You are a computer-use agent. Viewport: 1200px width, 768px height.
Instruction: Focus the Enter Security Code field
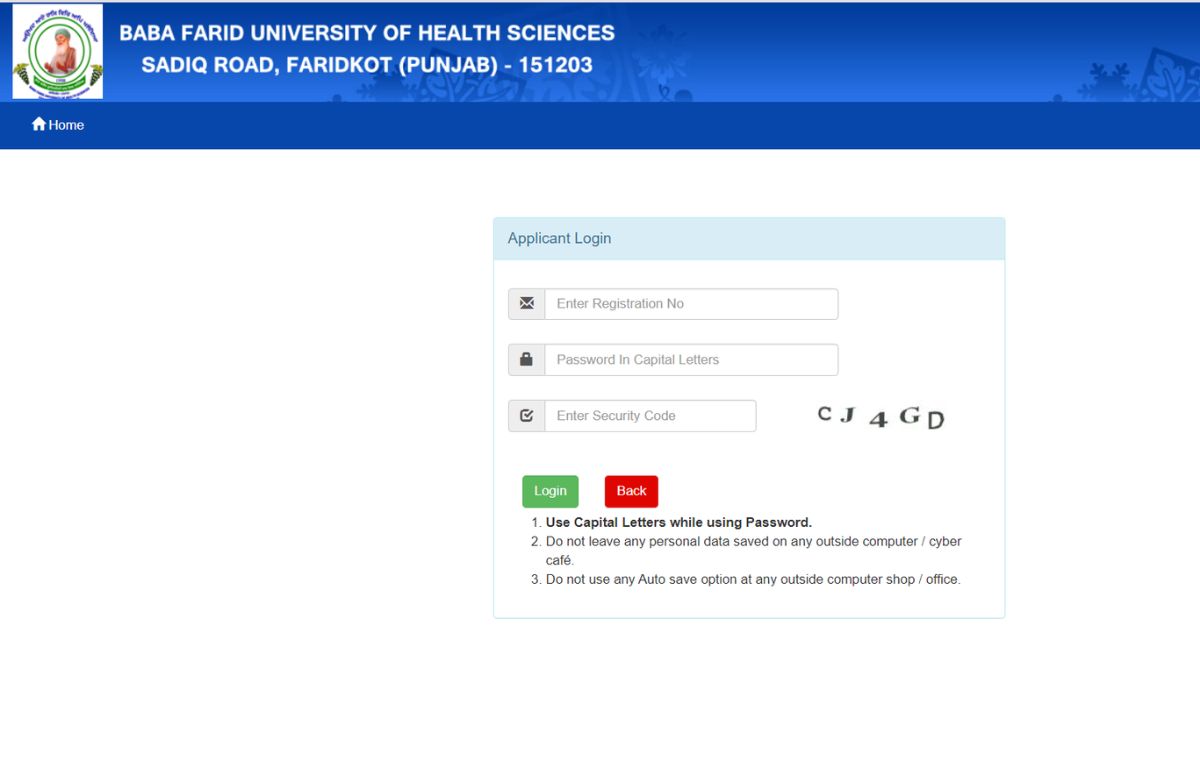650,416
